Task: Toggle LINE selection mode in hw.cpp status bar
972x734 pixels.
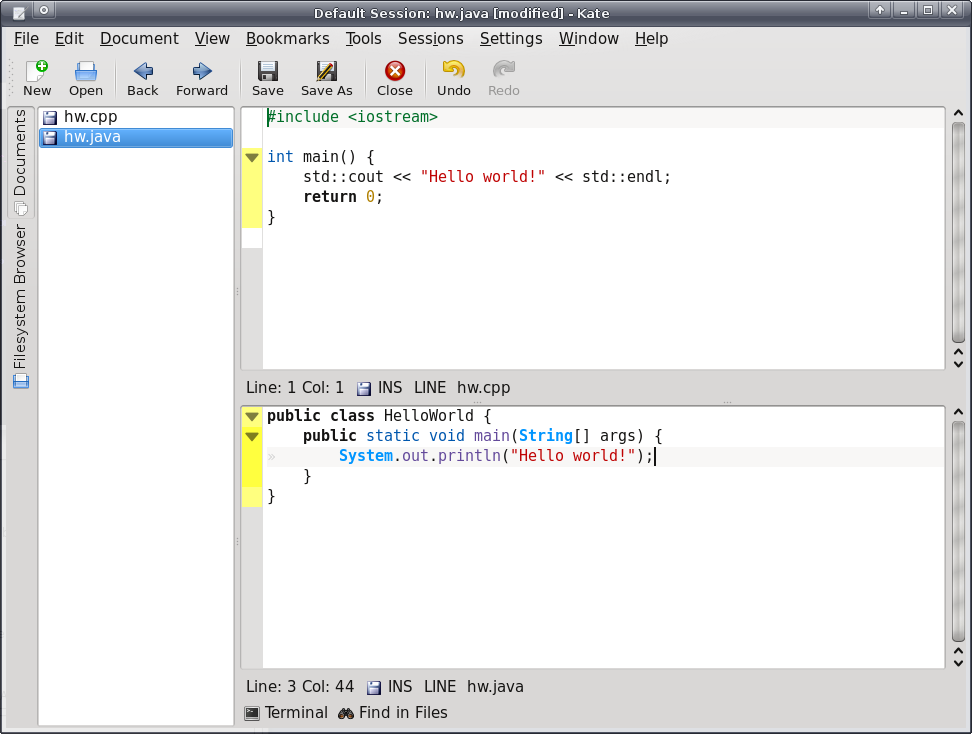Action: click(430, 388)
